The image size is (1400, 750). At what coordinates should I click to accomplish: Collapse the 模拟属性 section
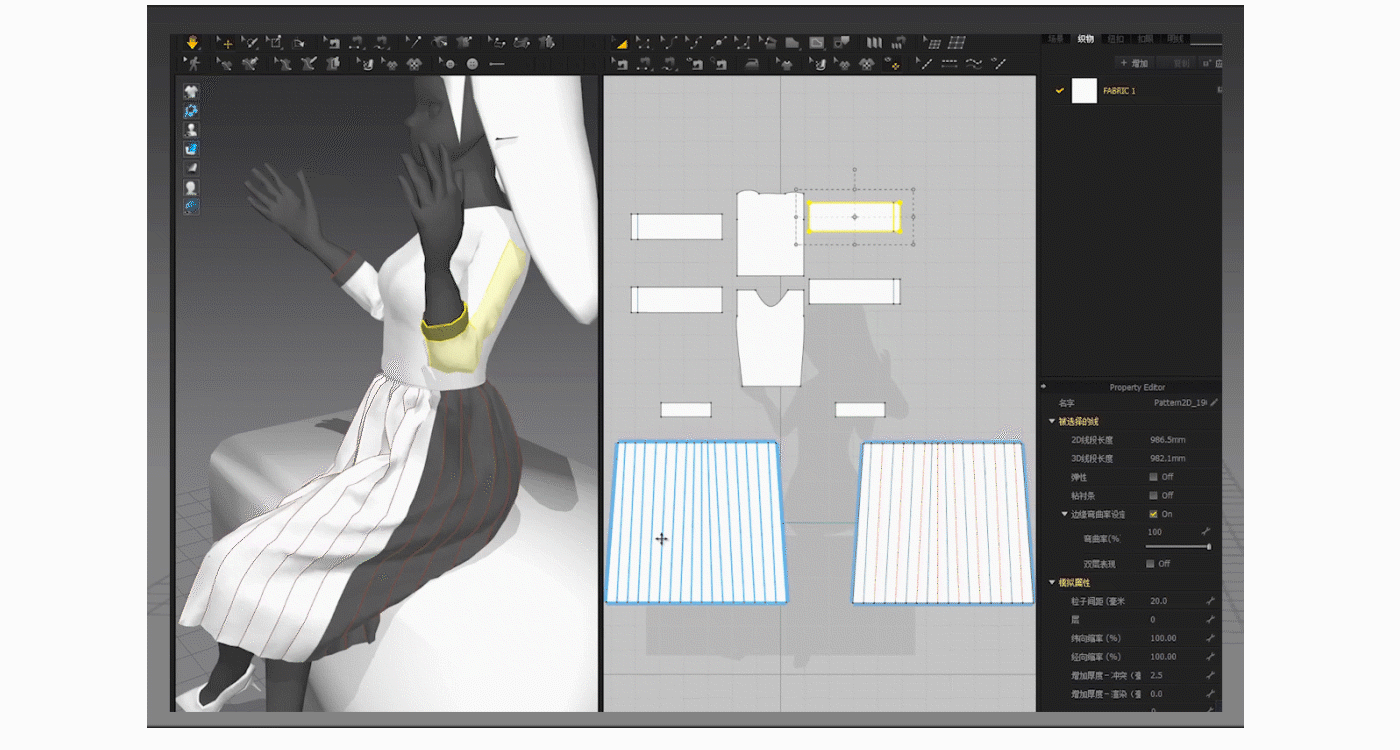(1051, 582)
